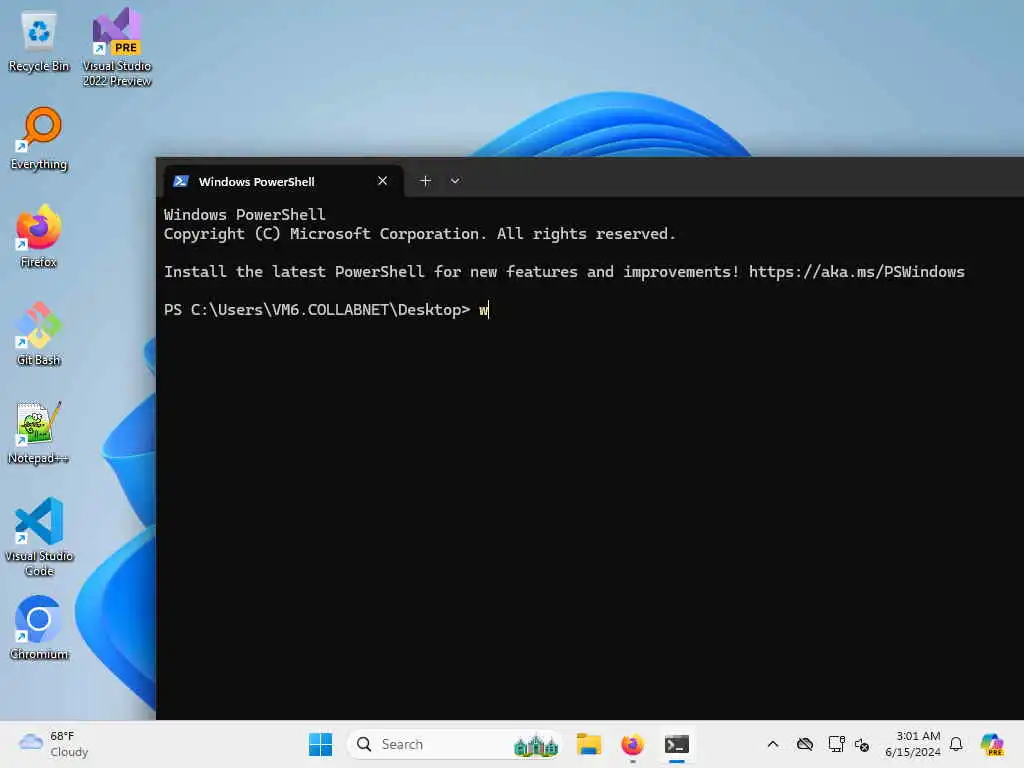Select the Git Bash desktop icon
Image resolution: width=1024 pixels, height=768 pixels.
39,334
